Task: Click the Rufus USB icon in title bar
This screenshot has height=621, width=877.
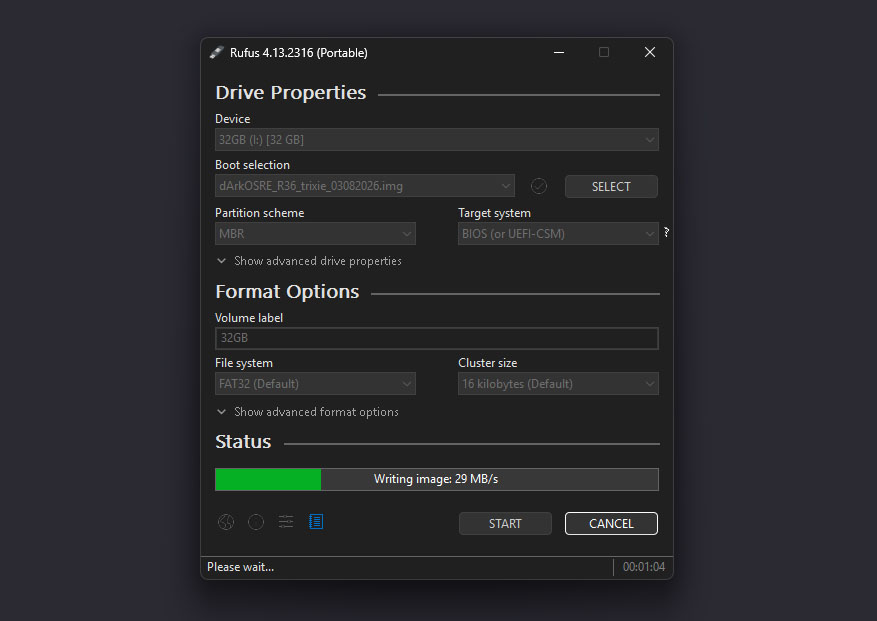Action: 216,53
